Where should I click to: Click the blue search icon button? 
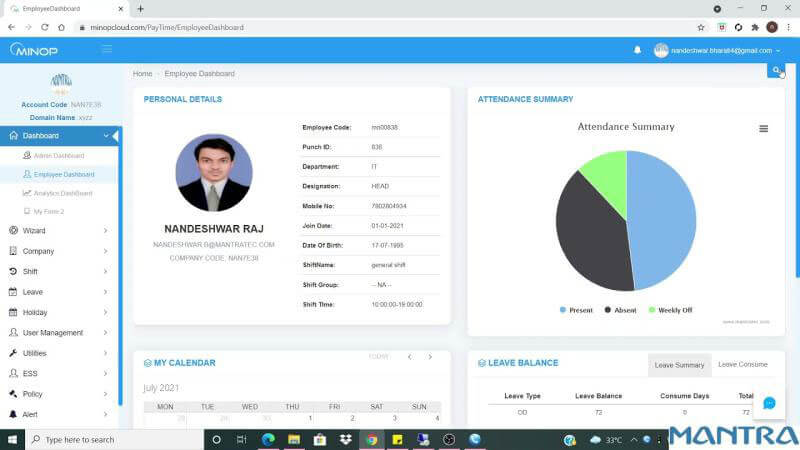coord(775,70)
